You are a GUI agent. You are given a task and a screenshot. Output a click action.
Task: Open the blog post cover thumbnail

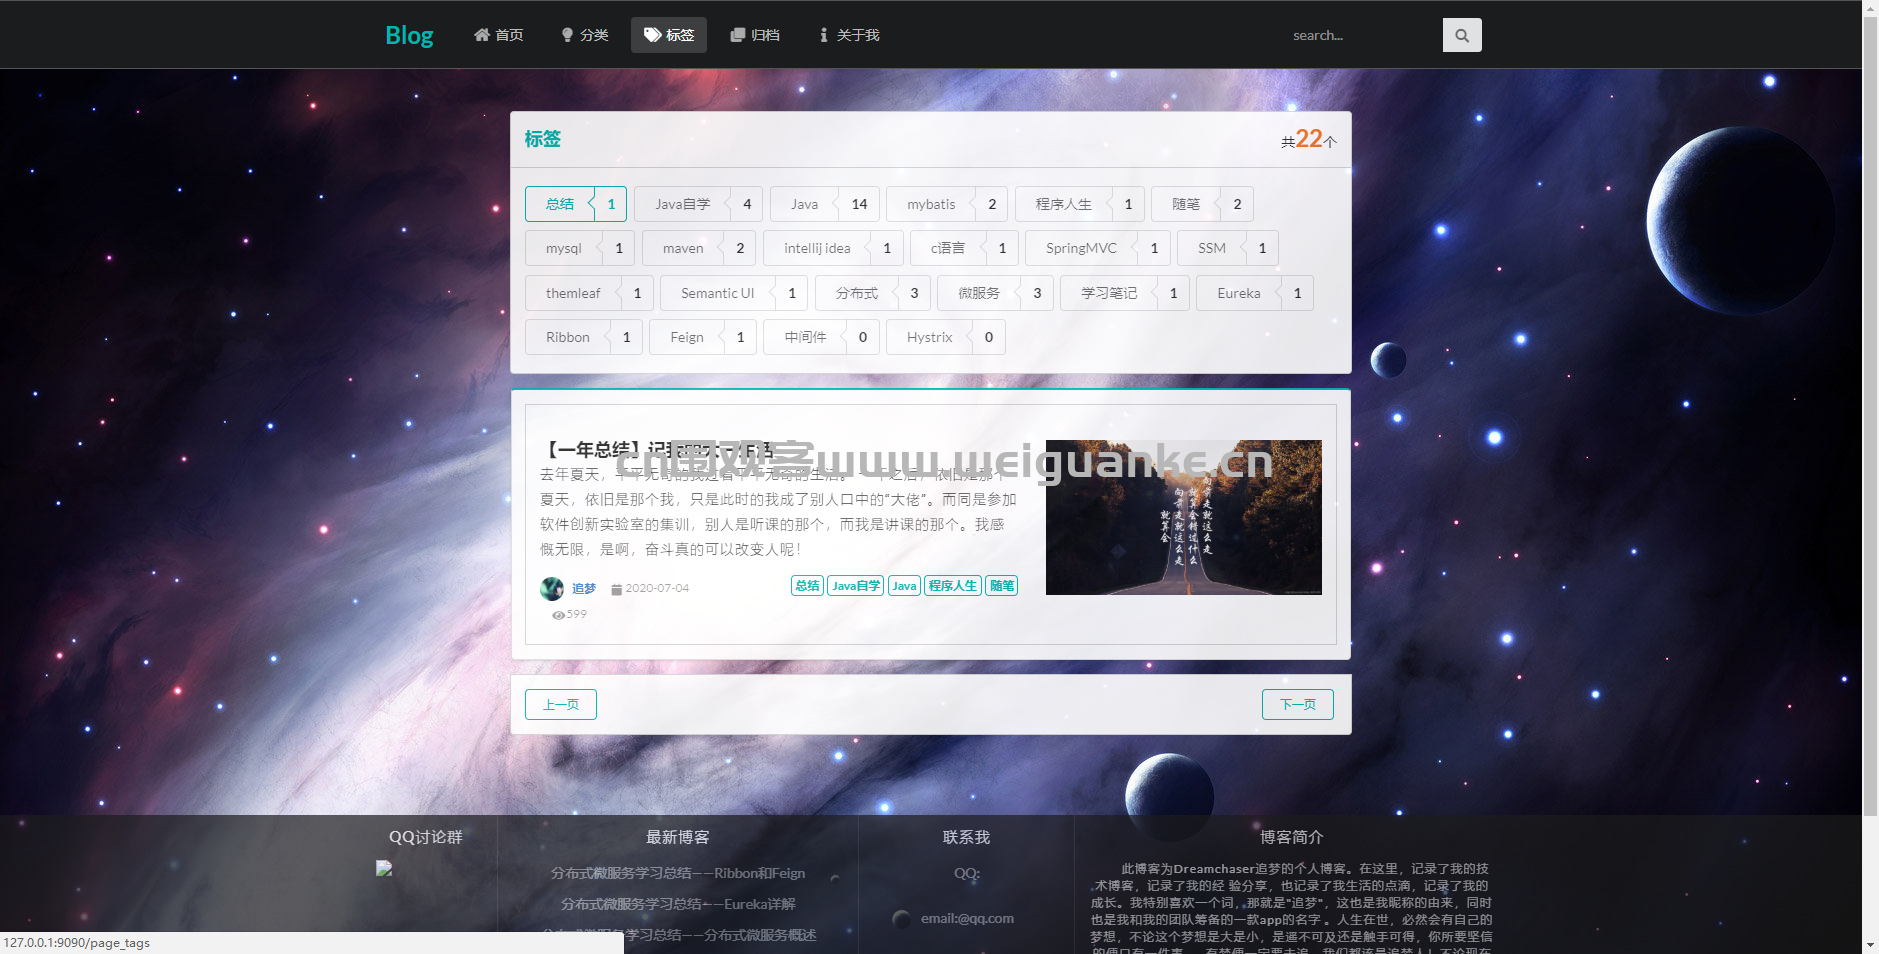1183,517
